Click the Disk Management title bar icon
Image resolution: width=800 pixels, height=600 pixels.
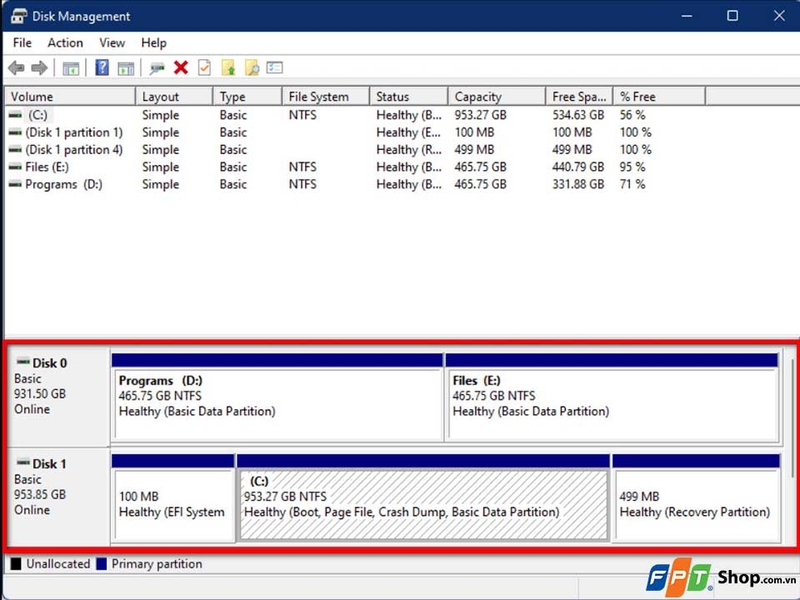pyautogui.click(x=18, y=16)
